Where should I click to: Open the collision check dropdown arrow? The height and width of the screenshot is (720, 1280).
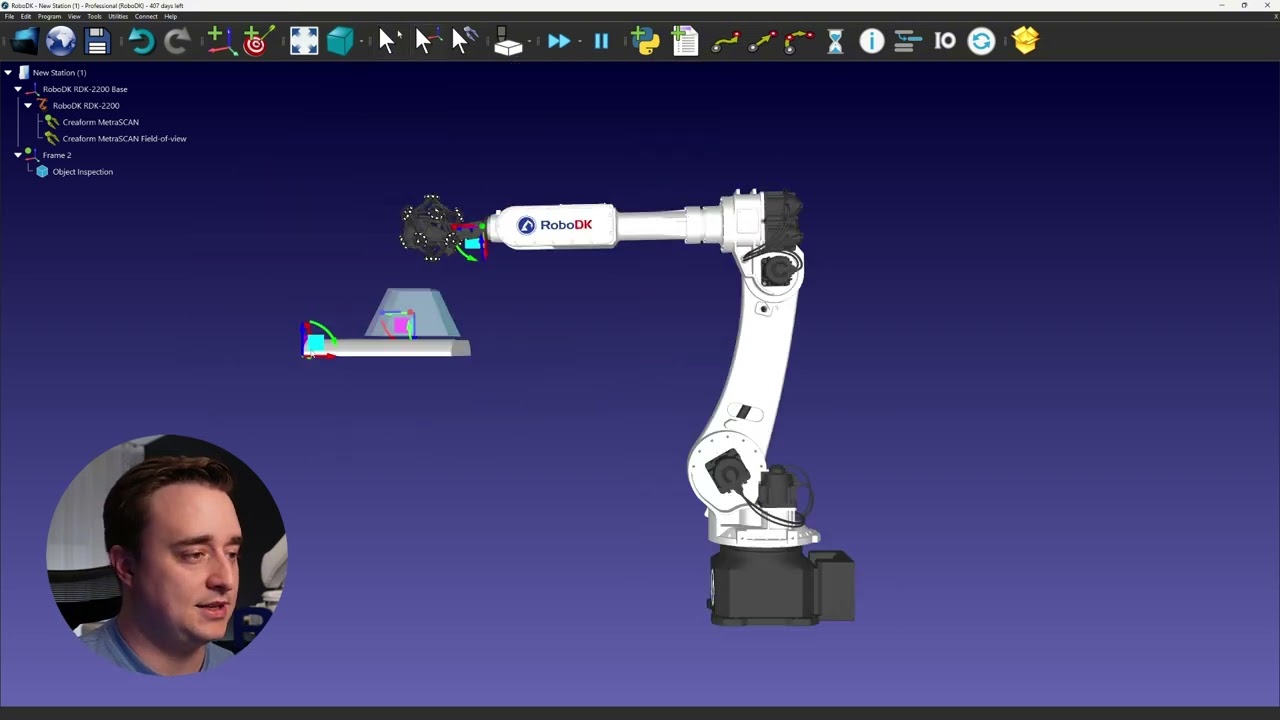coord(529,41)
